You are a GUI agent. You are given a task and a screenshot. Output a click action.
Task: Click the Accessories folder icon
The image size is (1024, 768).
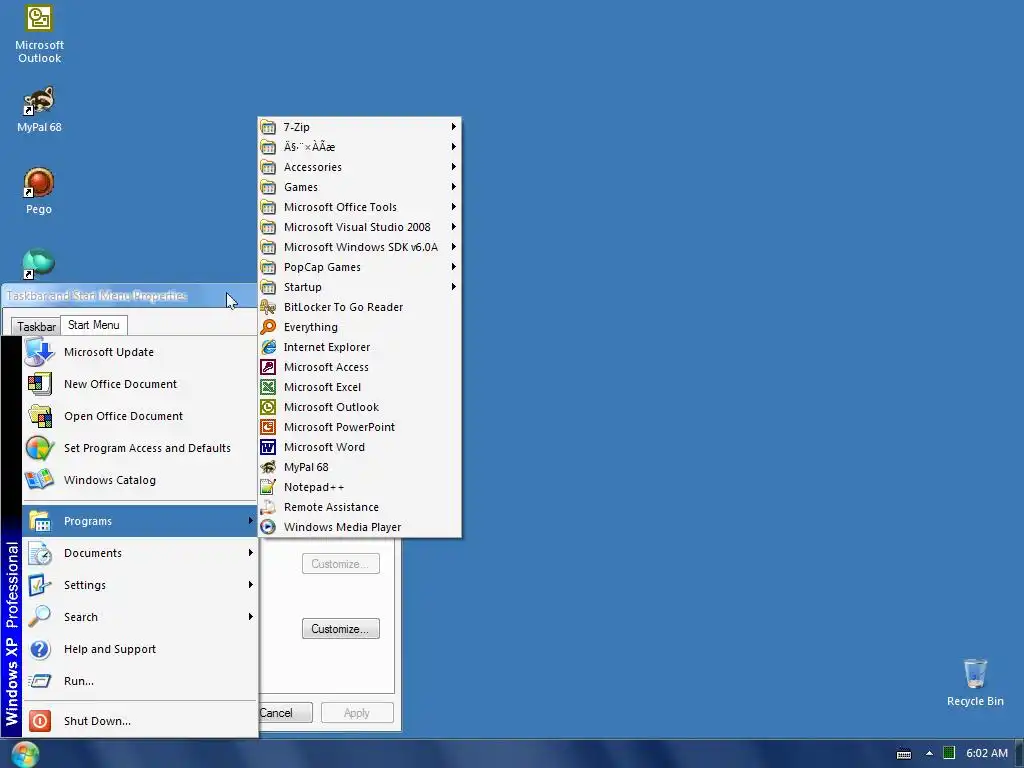tap(268, 167)
